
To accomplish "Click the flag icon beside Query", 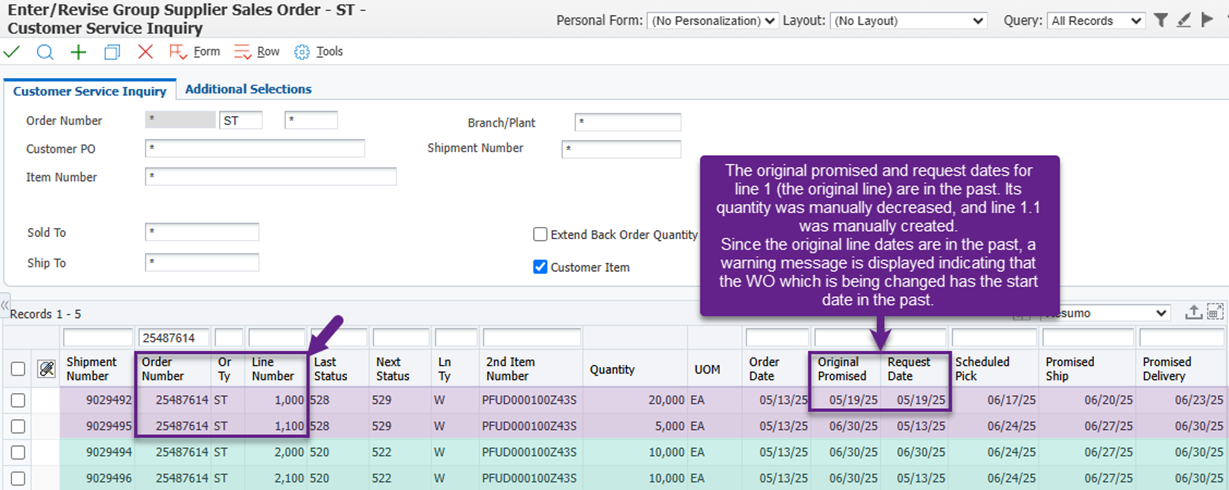I will pyautogui.click(x=1208, y=20).
